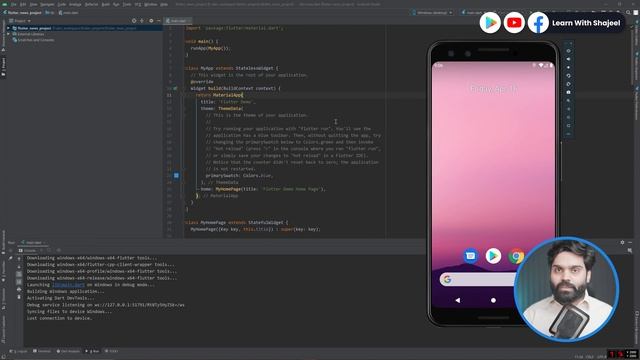Open the Dart Analysis tool window tab
The image size is (640, 360).
pos(69,351)
